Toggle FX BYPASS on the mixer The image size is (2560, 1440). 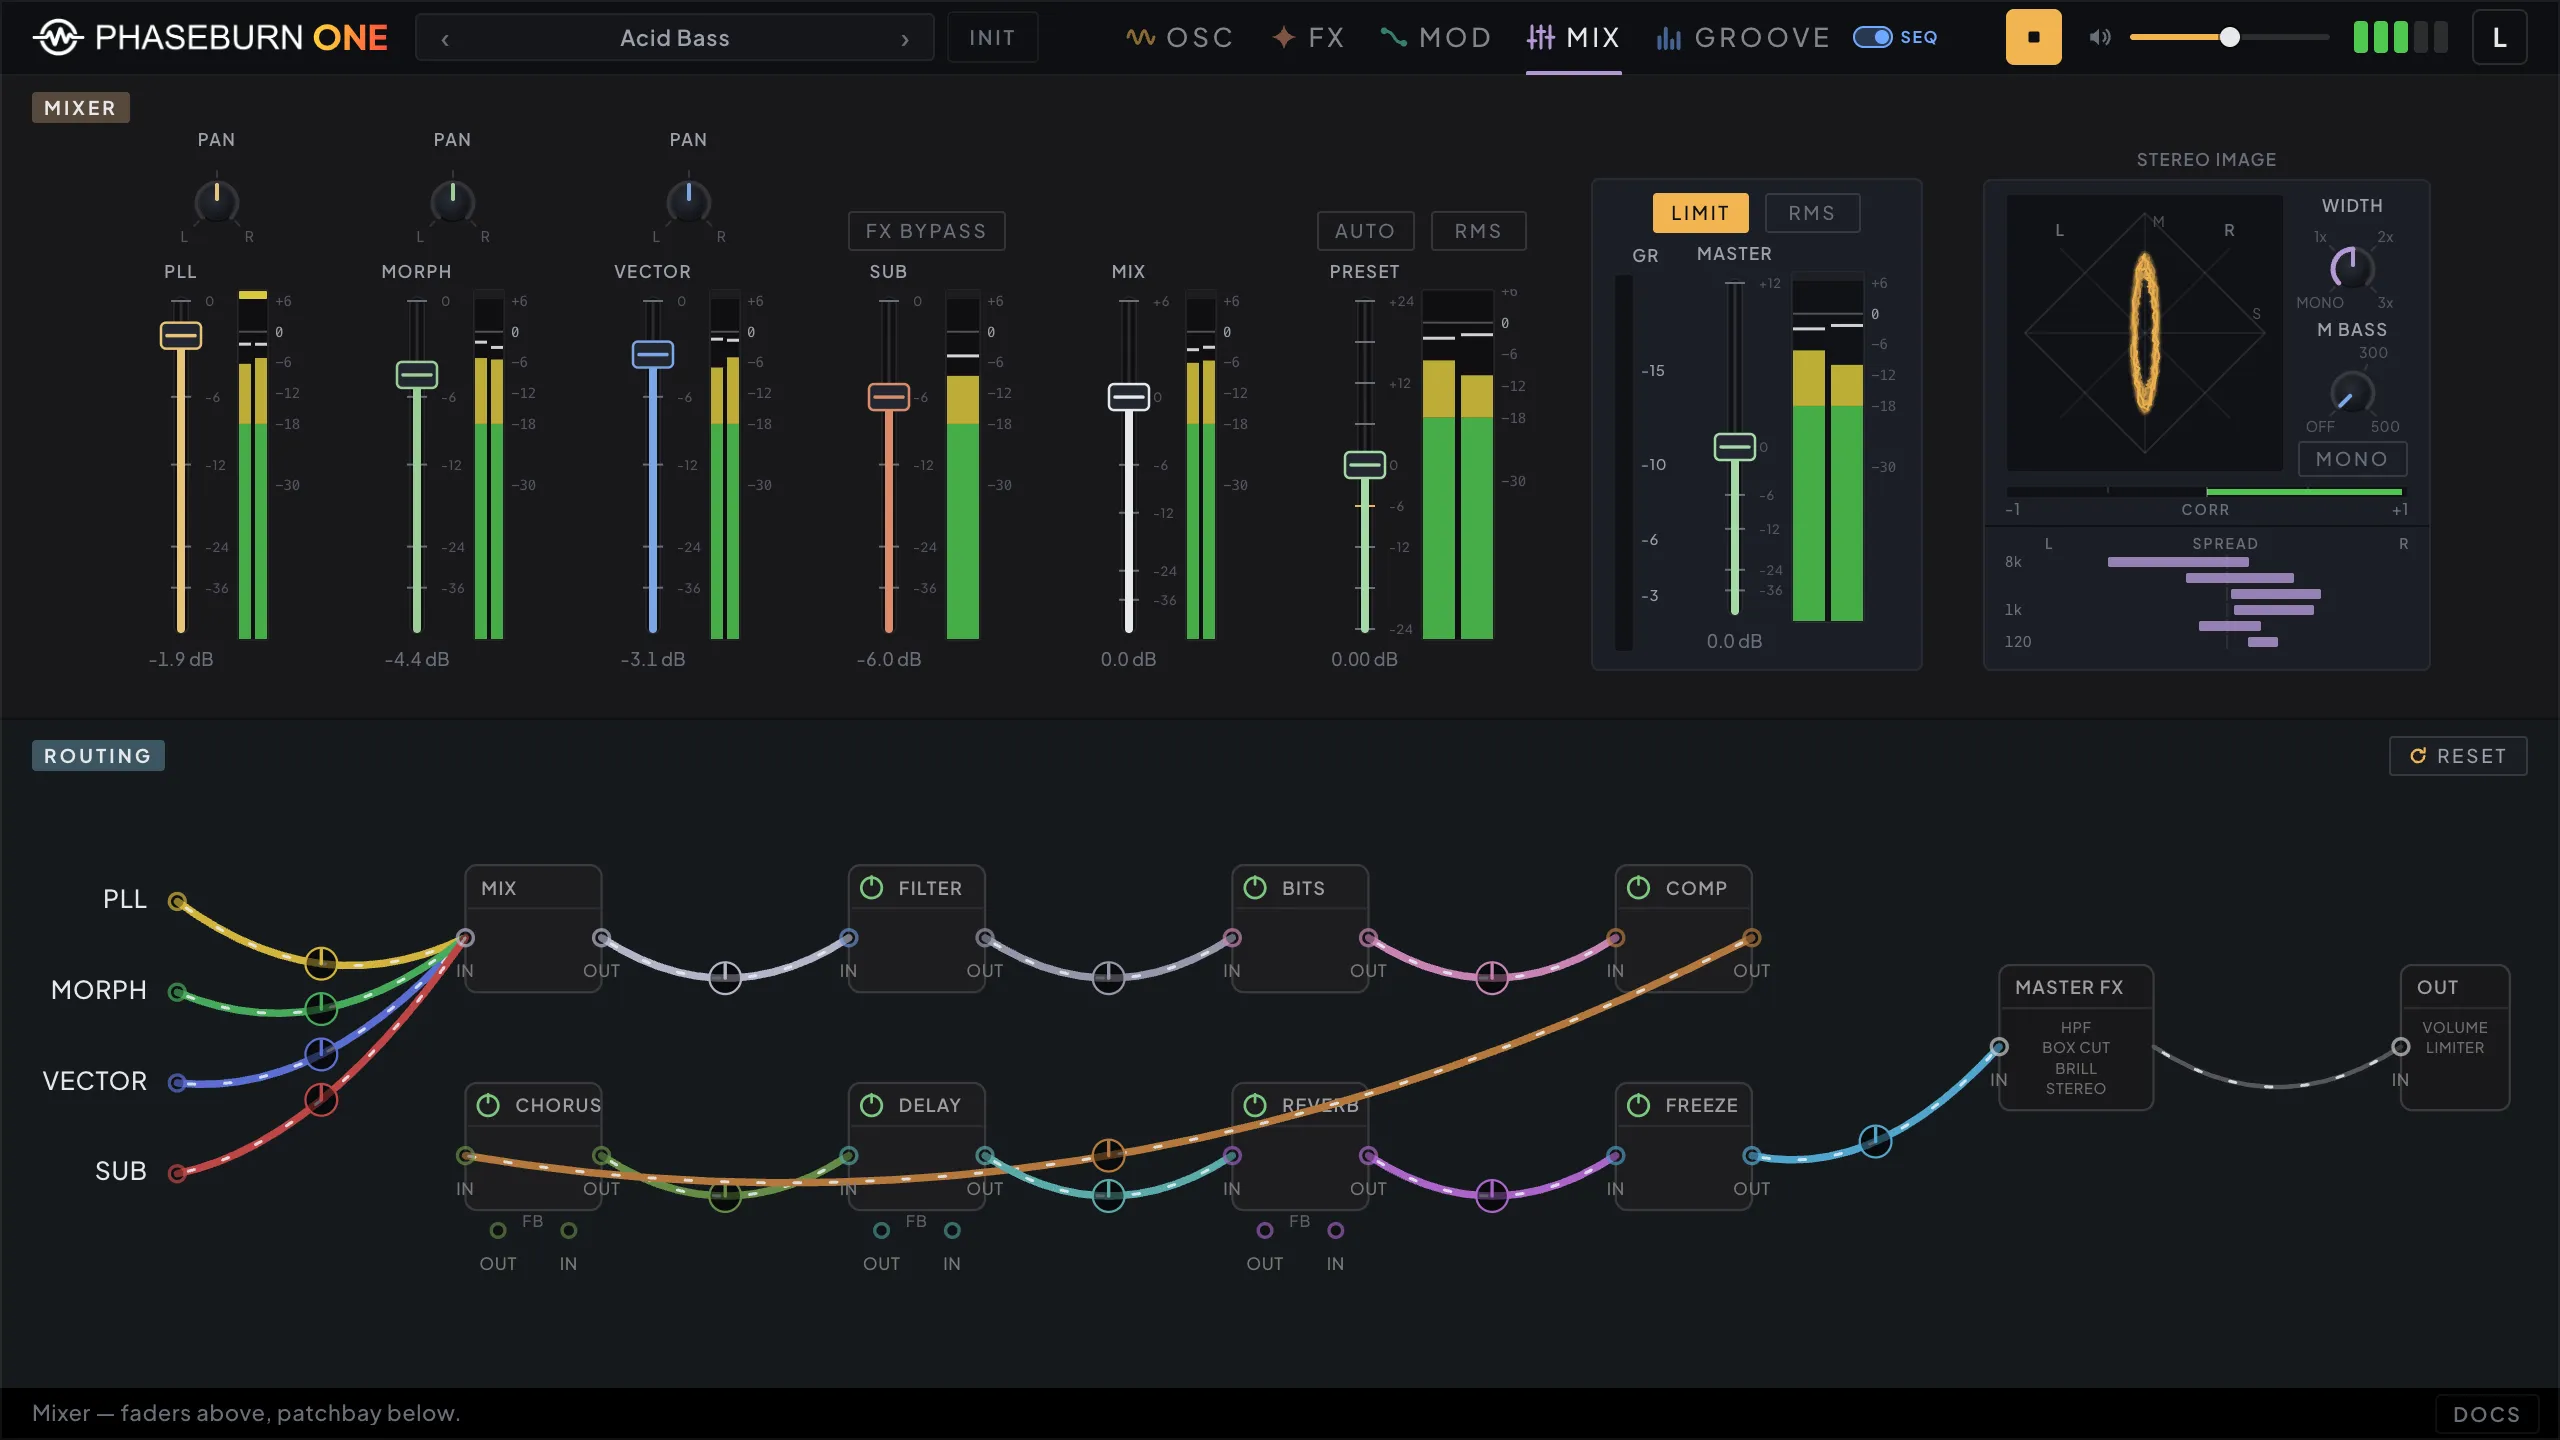click(x=926, y=231)
